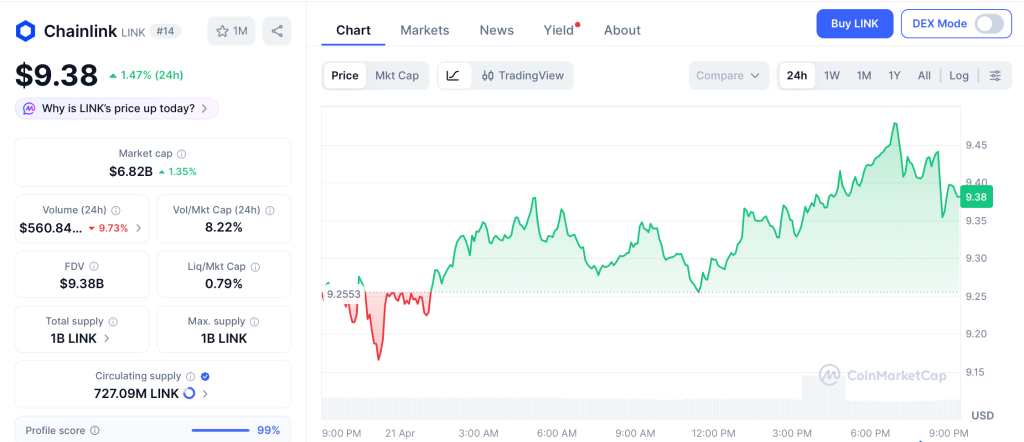The image size is (1024, 442).
Task: Toggle the DEX Mode switch
Action: point(988,23)
